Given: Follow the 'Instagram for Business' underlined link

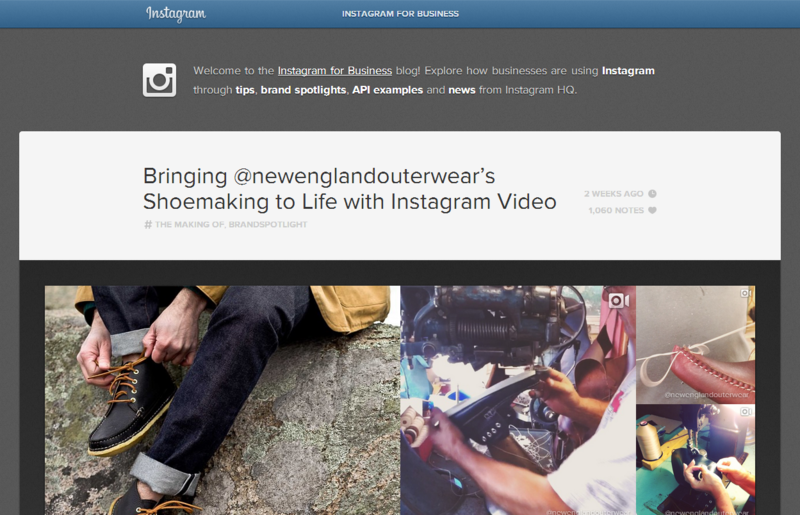Looking at the screenshot, I should point(335,70).
